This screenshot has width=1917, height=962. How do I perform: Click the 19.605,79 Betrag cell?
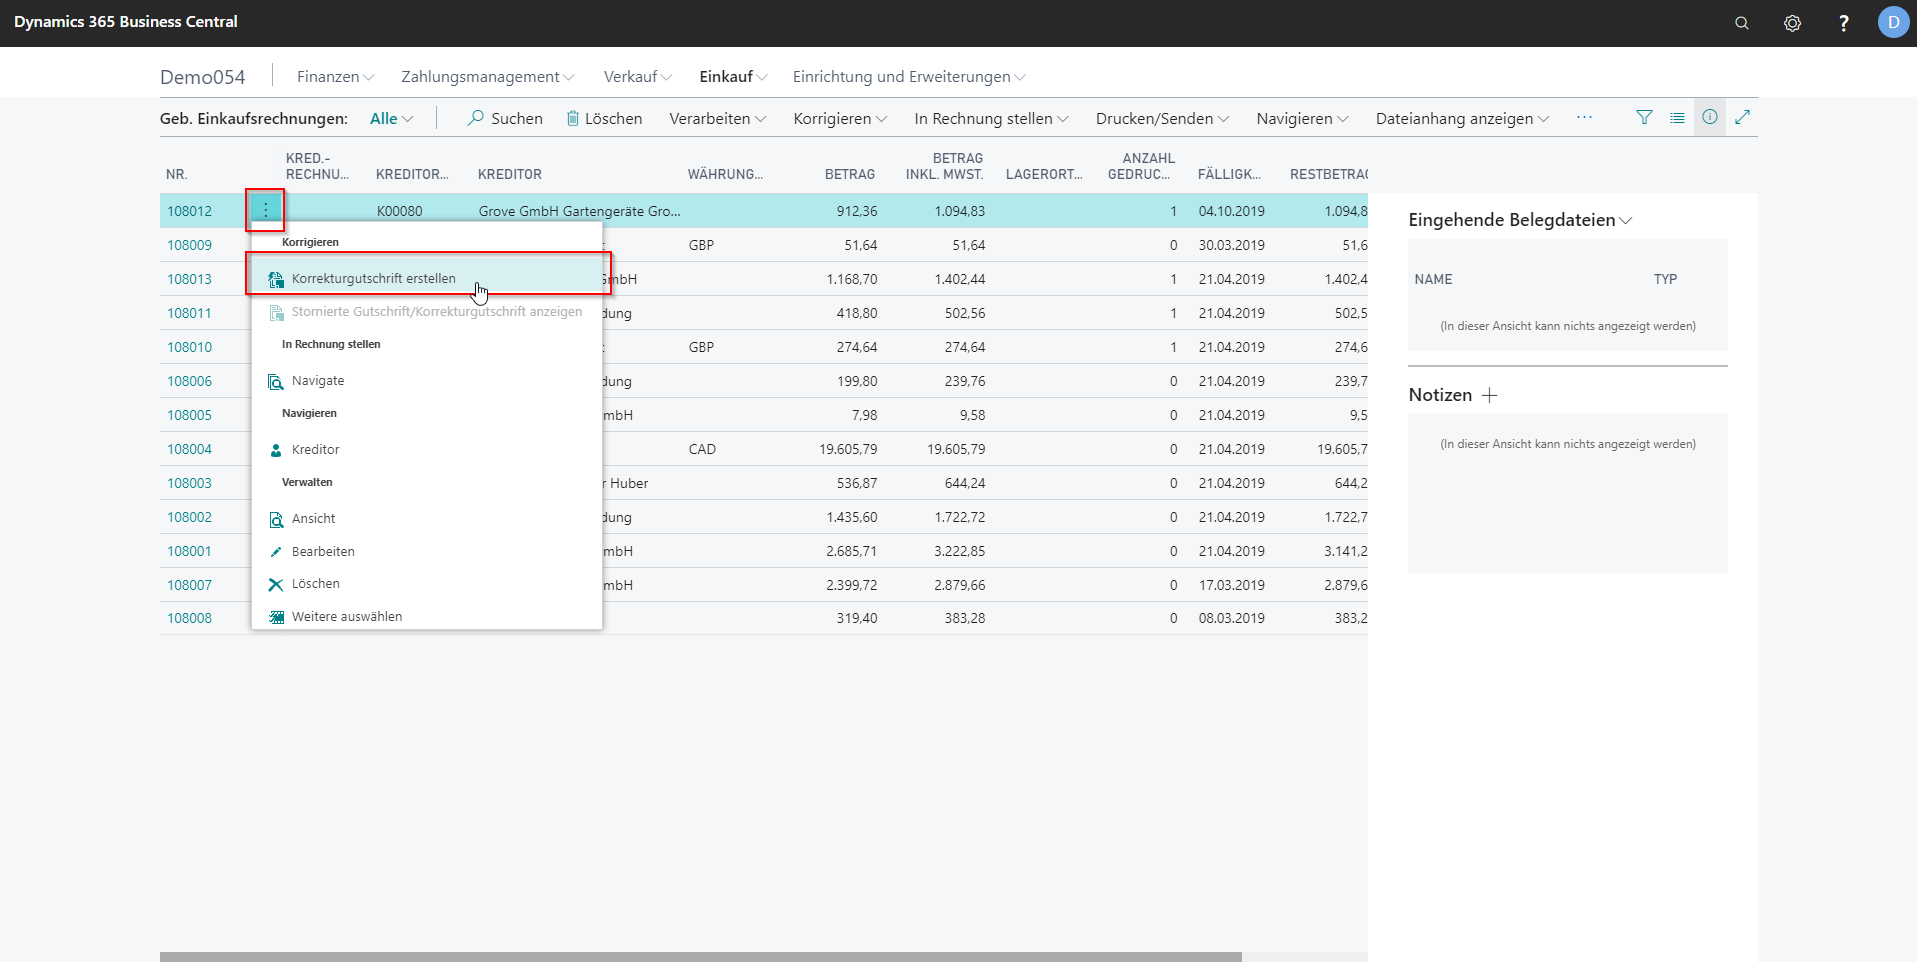(848, 449)
